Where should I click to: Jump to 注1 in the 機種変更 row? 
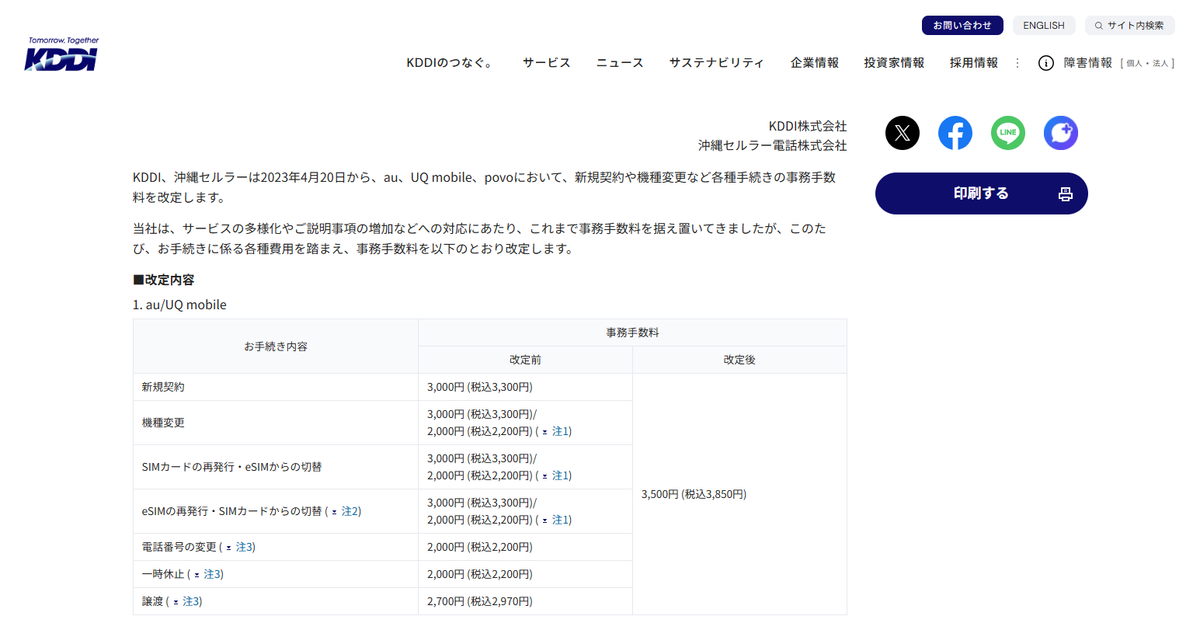click(x=556, y=431)
